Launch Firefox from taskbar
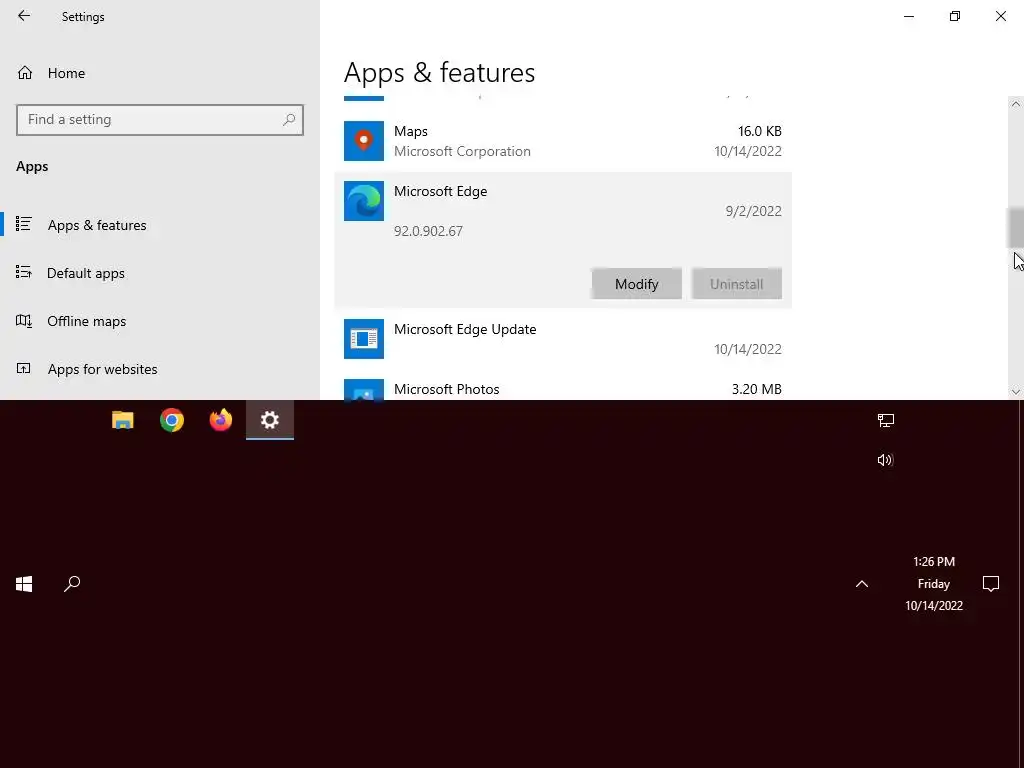 coord(221,420)
